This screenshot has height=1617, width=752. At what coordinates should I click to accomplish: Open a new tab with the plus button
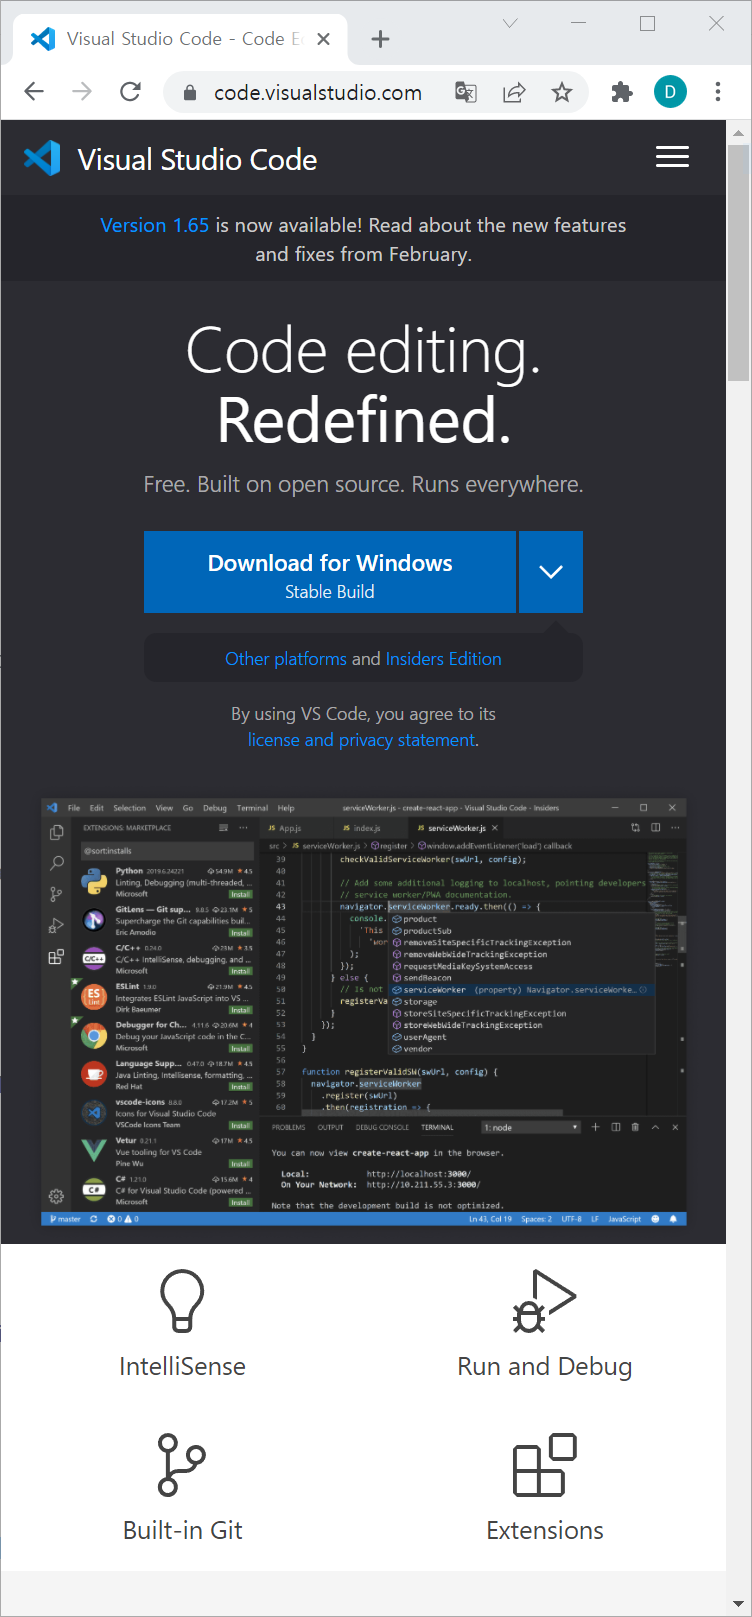coord(380,39)
